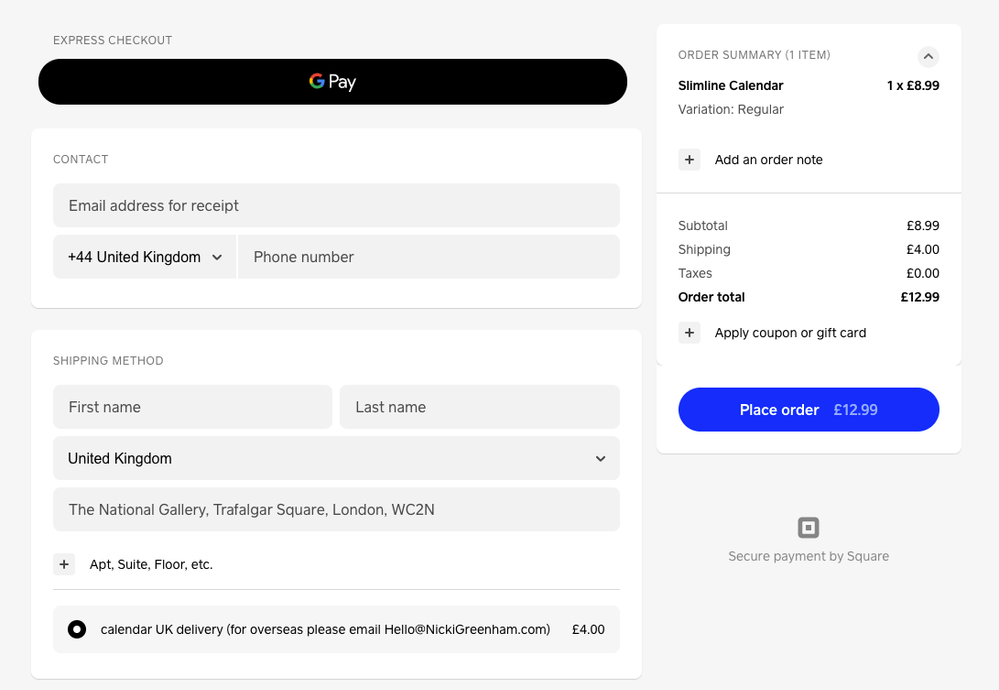Click the National Gallery address field
Screen dimensions: 999x690
tap(336, 510)
